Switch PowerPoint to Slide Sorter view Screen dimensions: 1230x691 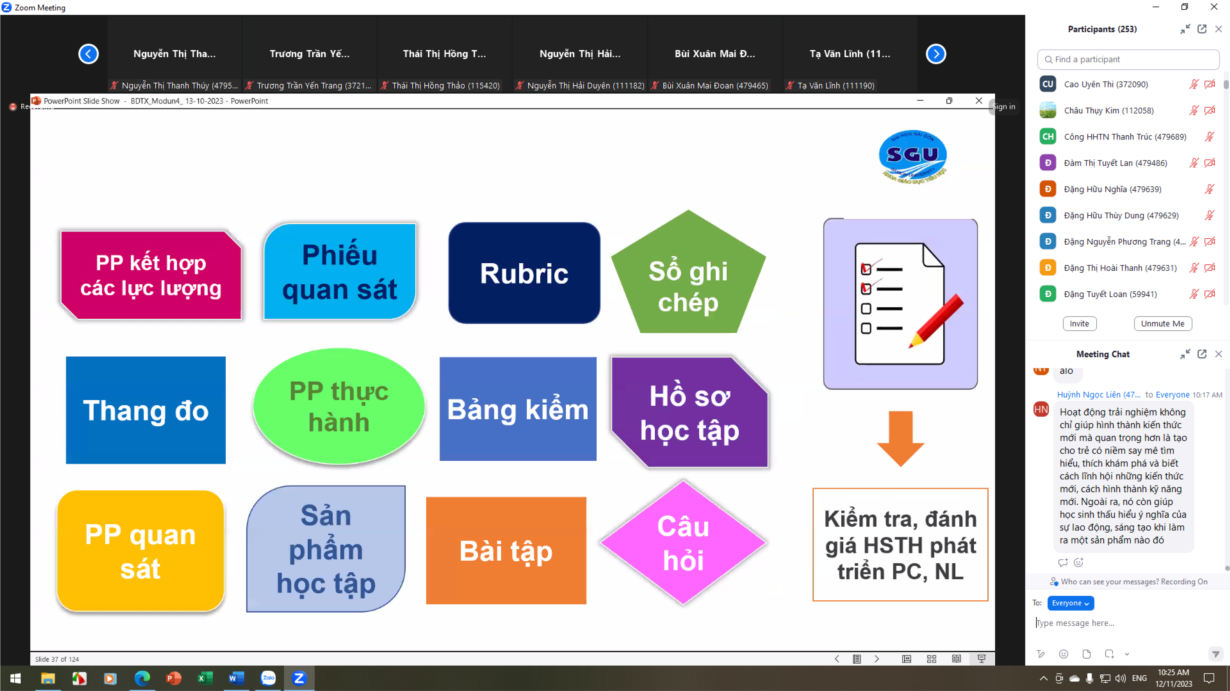click(x=932, y=659)
